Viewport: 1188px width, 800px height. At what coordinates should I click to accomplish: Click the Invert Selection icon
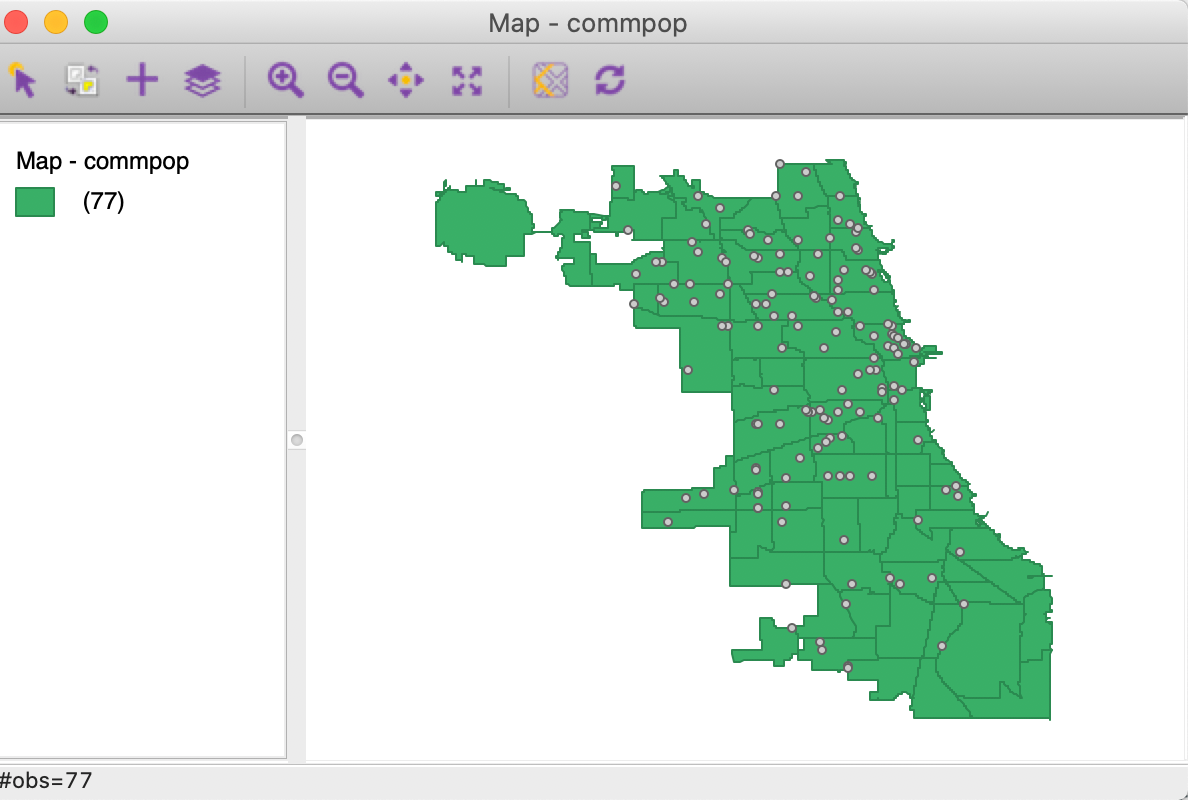[82, 80]
